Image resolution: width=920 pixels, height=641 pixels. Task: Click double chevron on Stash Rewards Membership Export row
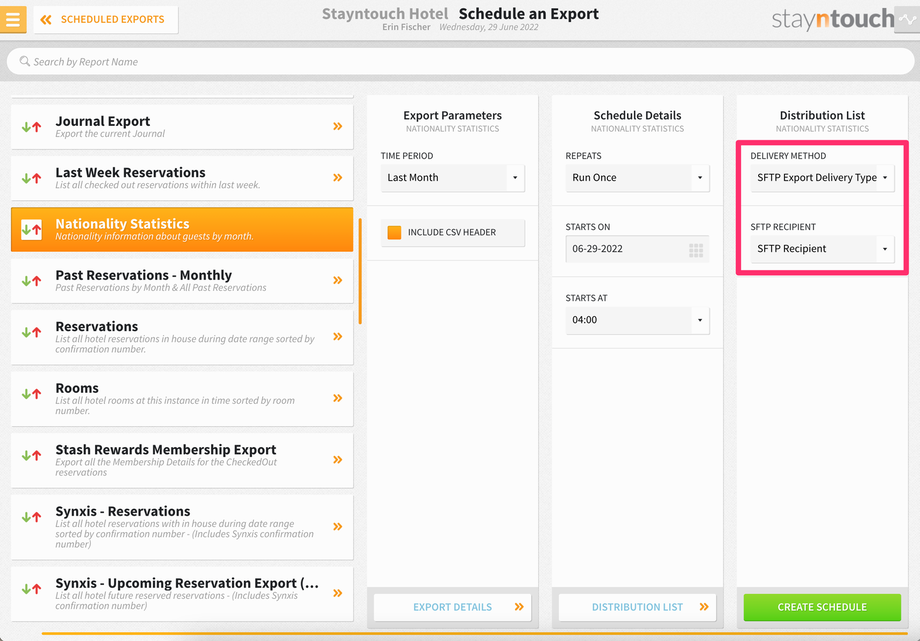pos(338,460)
